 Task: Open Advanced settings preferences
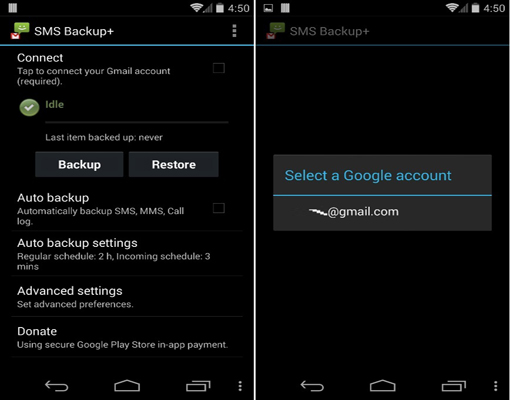(127, 296)
